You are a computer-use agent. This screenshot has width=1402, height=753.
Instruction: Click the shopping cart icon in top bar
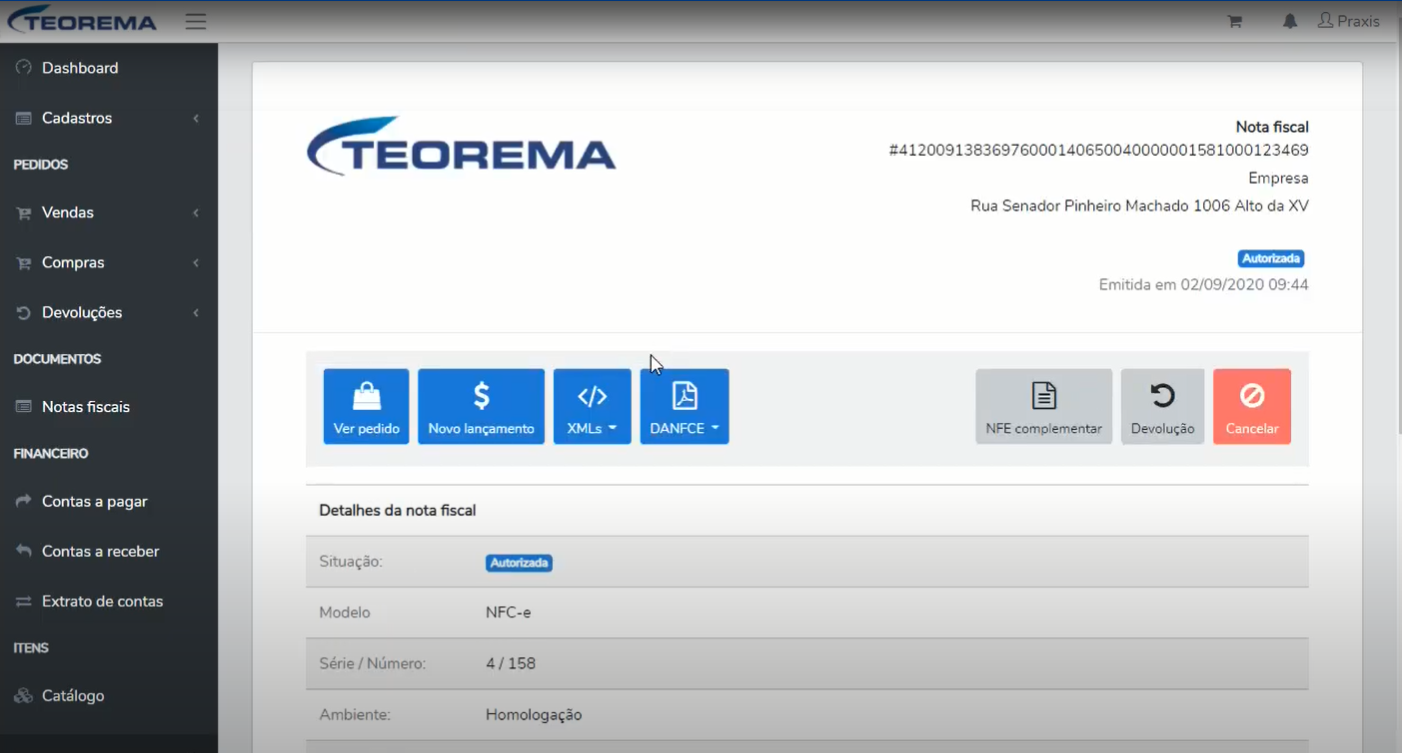(1235, 21)
